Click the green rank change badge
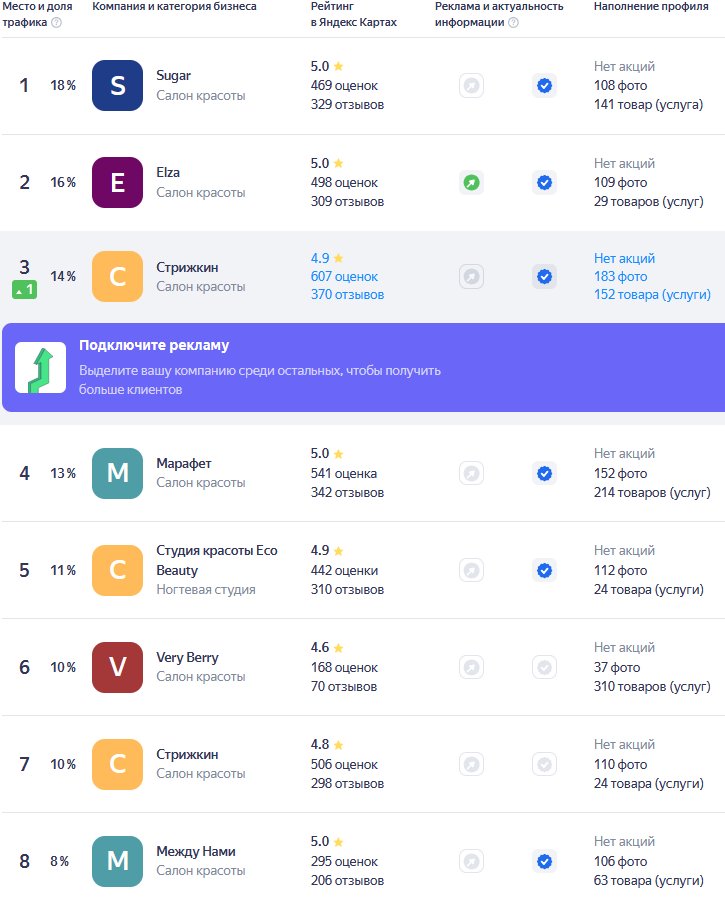Screen dimensions: 725x900 click(24, 290)
